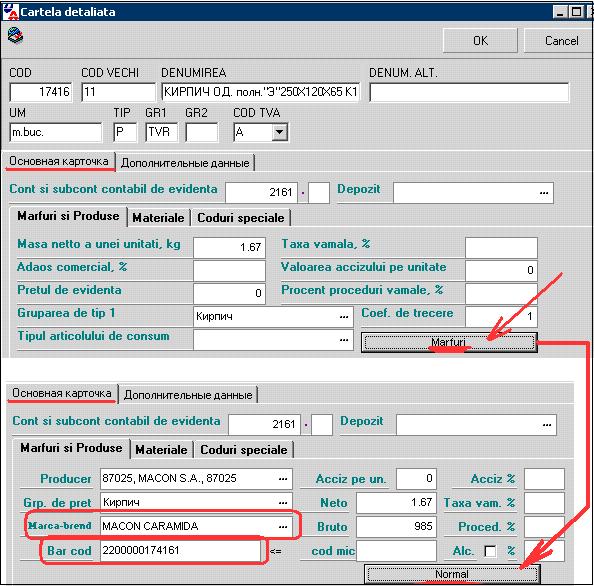
Task: Open Grp. de pret ellipsis lookup
Action: 283,503
